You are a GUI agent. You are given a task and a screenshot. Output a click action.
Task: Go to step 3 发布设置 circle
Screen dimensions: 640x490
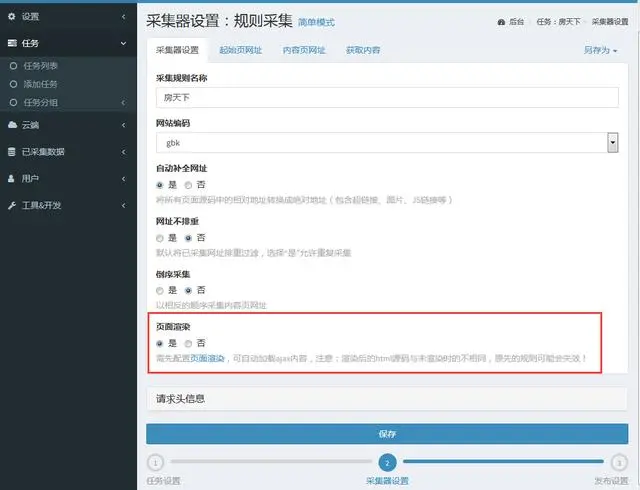point(619,463)
